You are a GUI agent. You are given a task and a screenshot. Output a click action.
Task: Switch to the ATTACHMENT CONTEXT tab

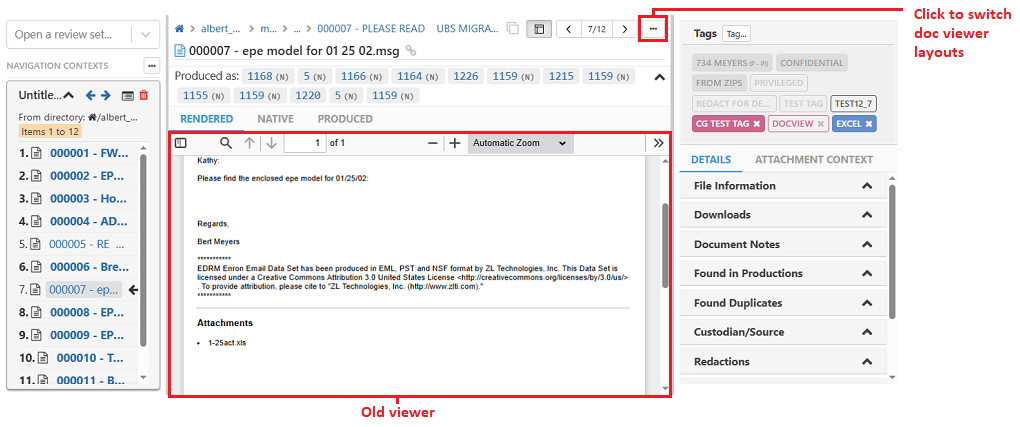click(x=814, y=159)
